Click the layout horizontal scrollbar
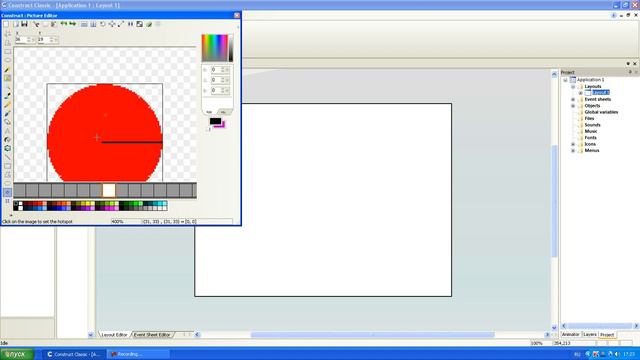This screenshot has width=640, height=360. point(372,335)
